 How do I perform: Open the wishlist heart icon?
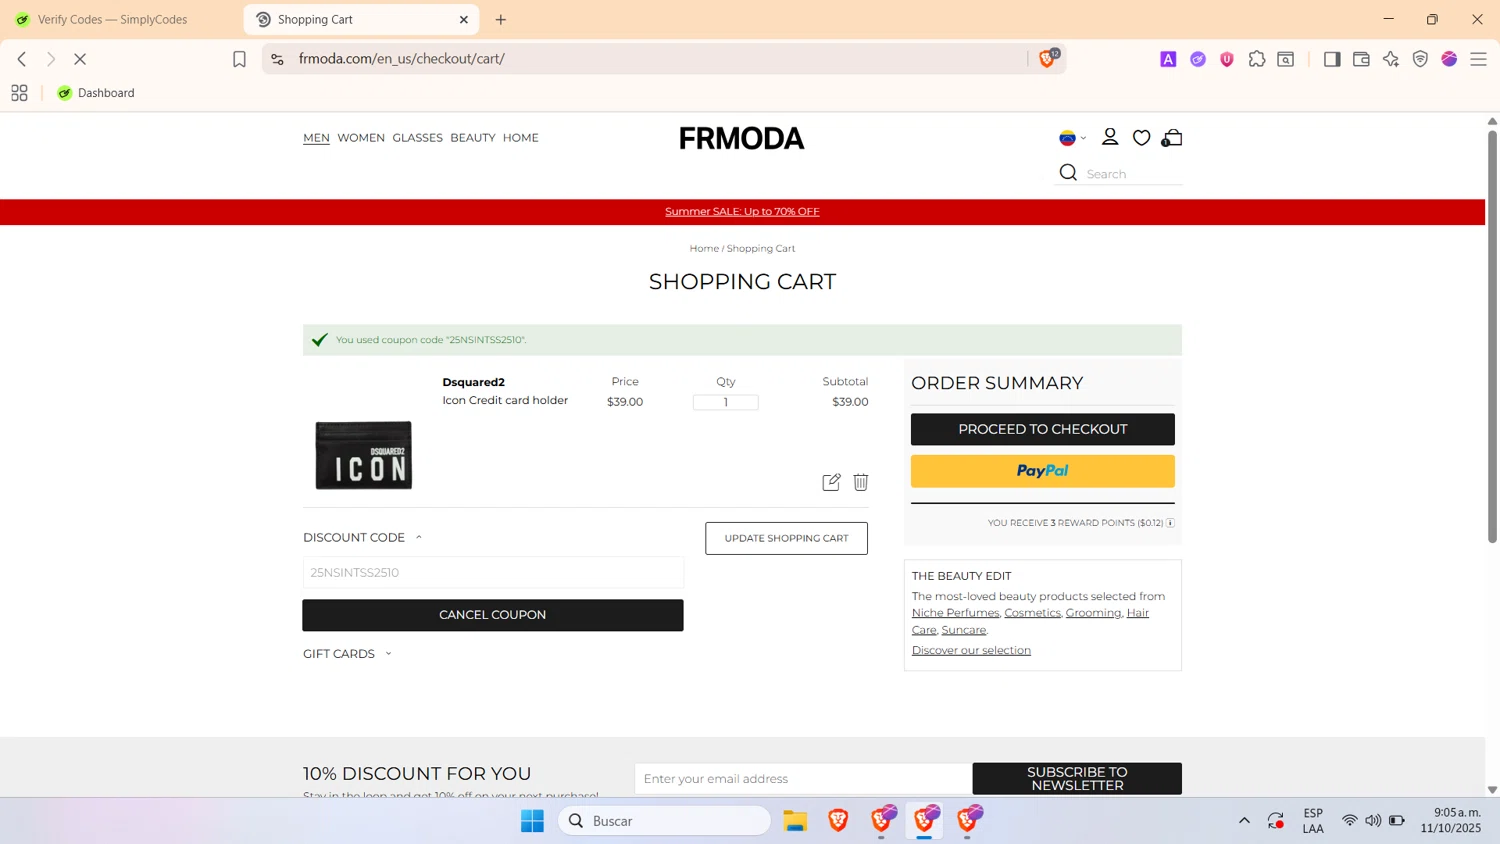point(1141,138)
